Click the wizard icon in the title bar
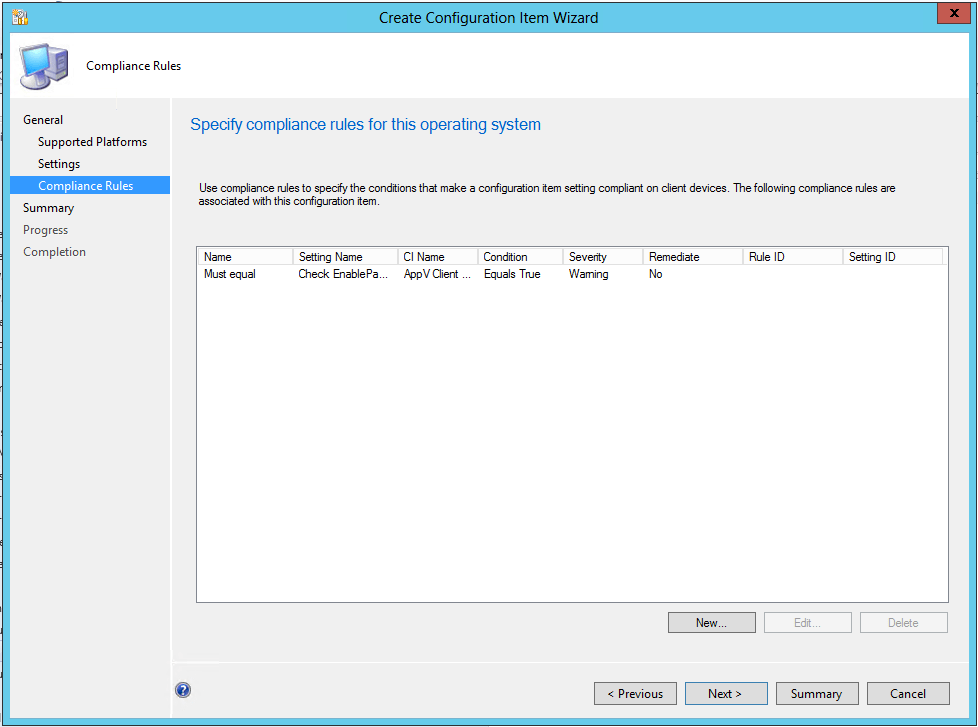Viewport: 978px width, 727px height. [x=18, y=16]
